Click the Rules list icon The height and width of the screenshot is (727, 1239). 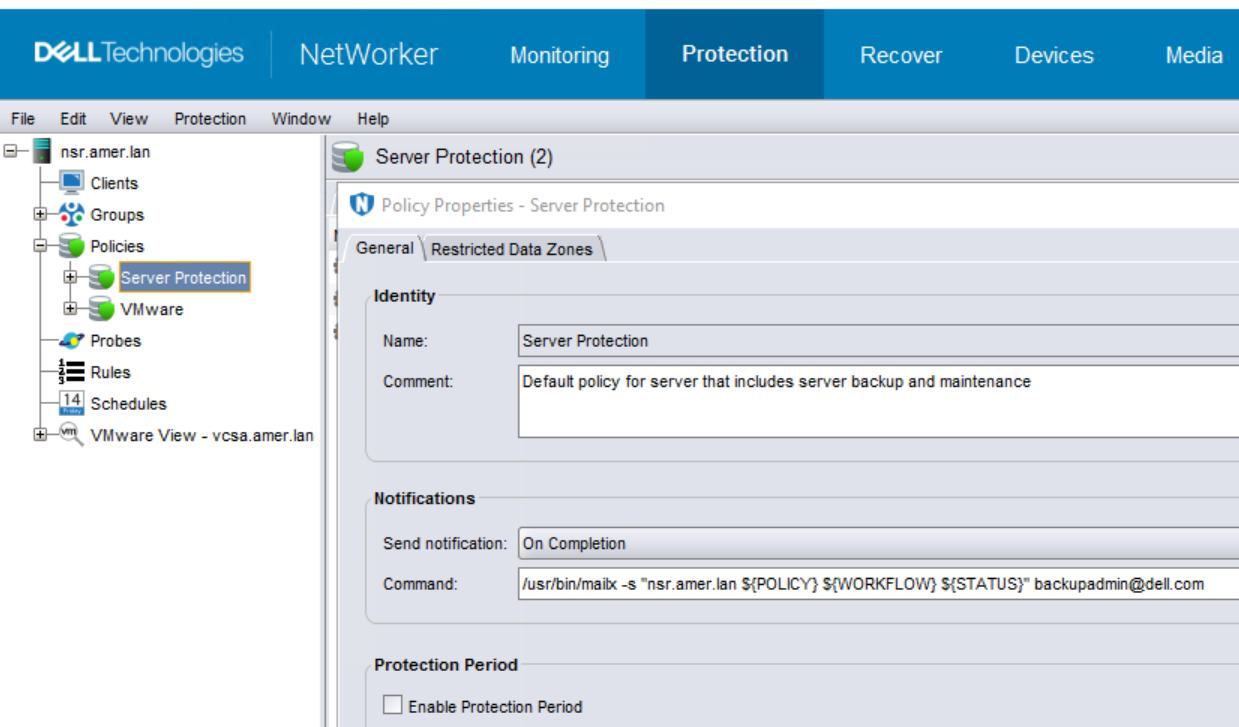[x=71, y=372]
